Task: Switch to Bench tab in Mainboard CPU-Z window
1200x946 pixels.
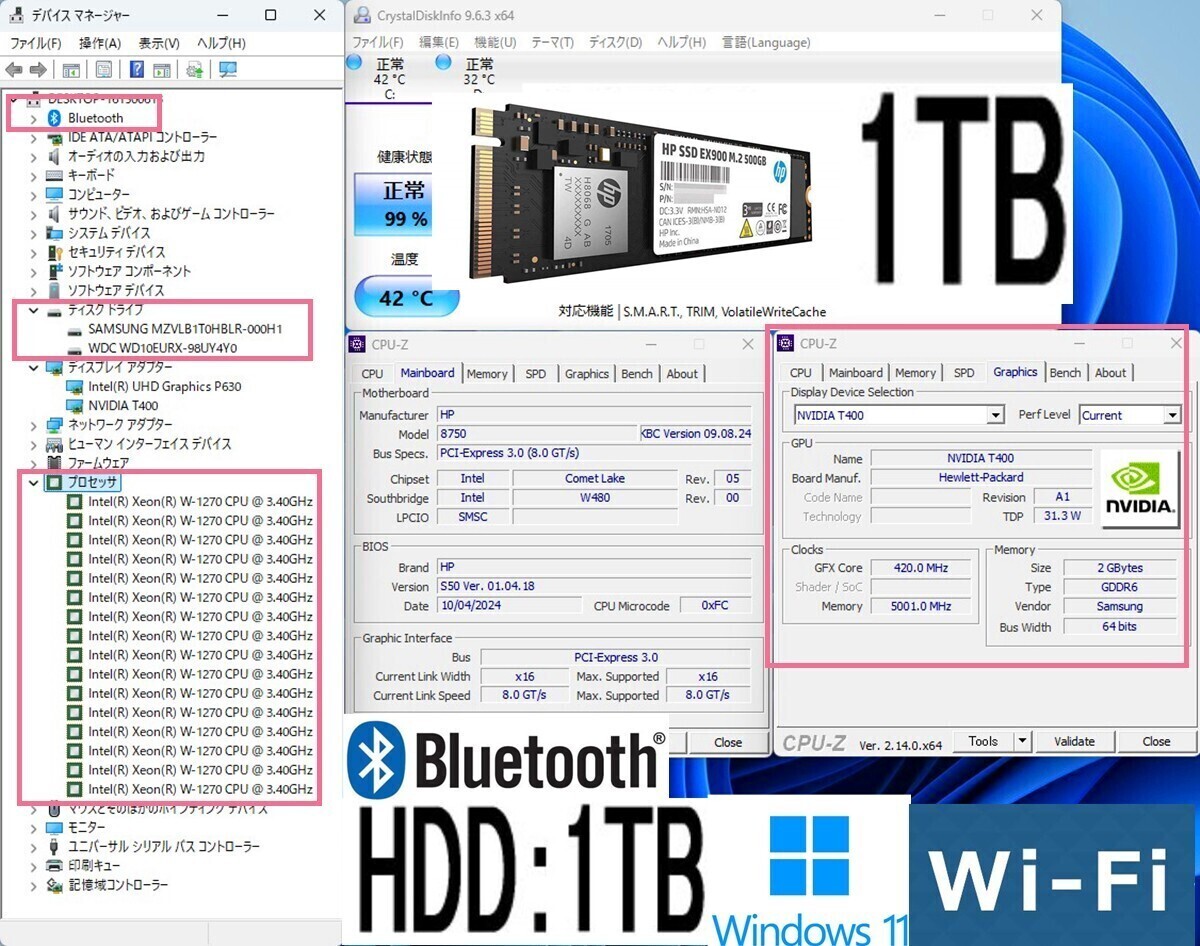Action: pyautogui.click(x=637, y=374)
